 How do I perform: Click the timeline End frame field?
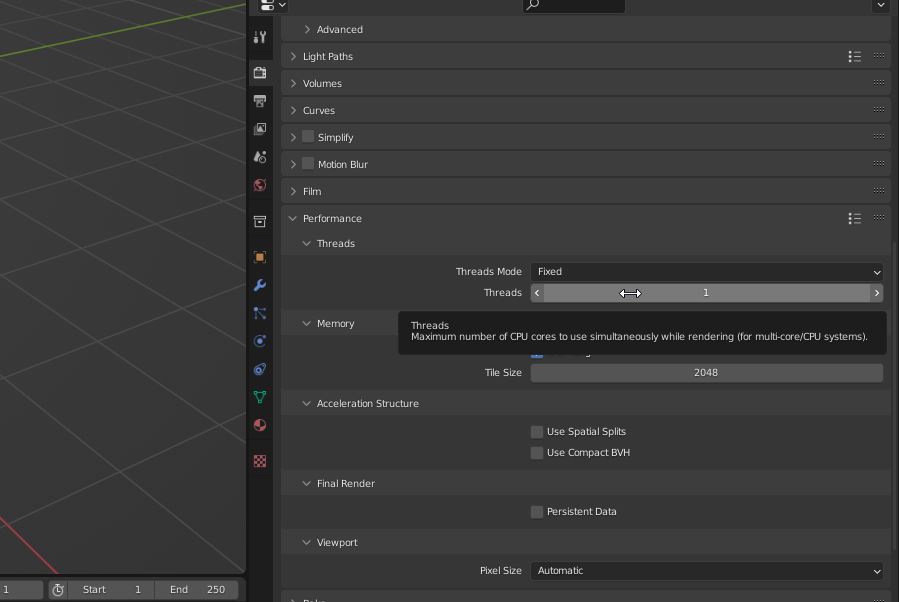(197, 589)
